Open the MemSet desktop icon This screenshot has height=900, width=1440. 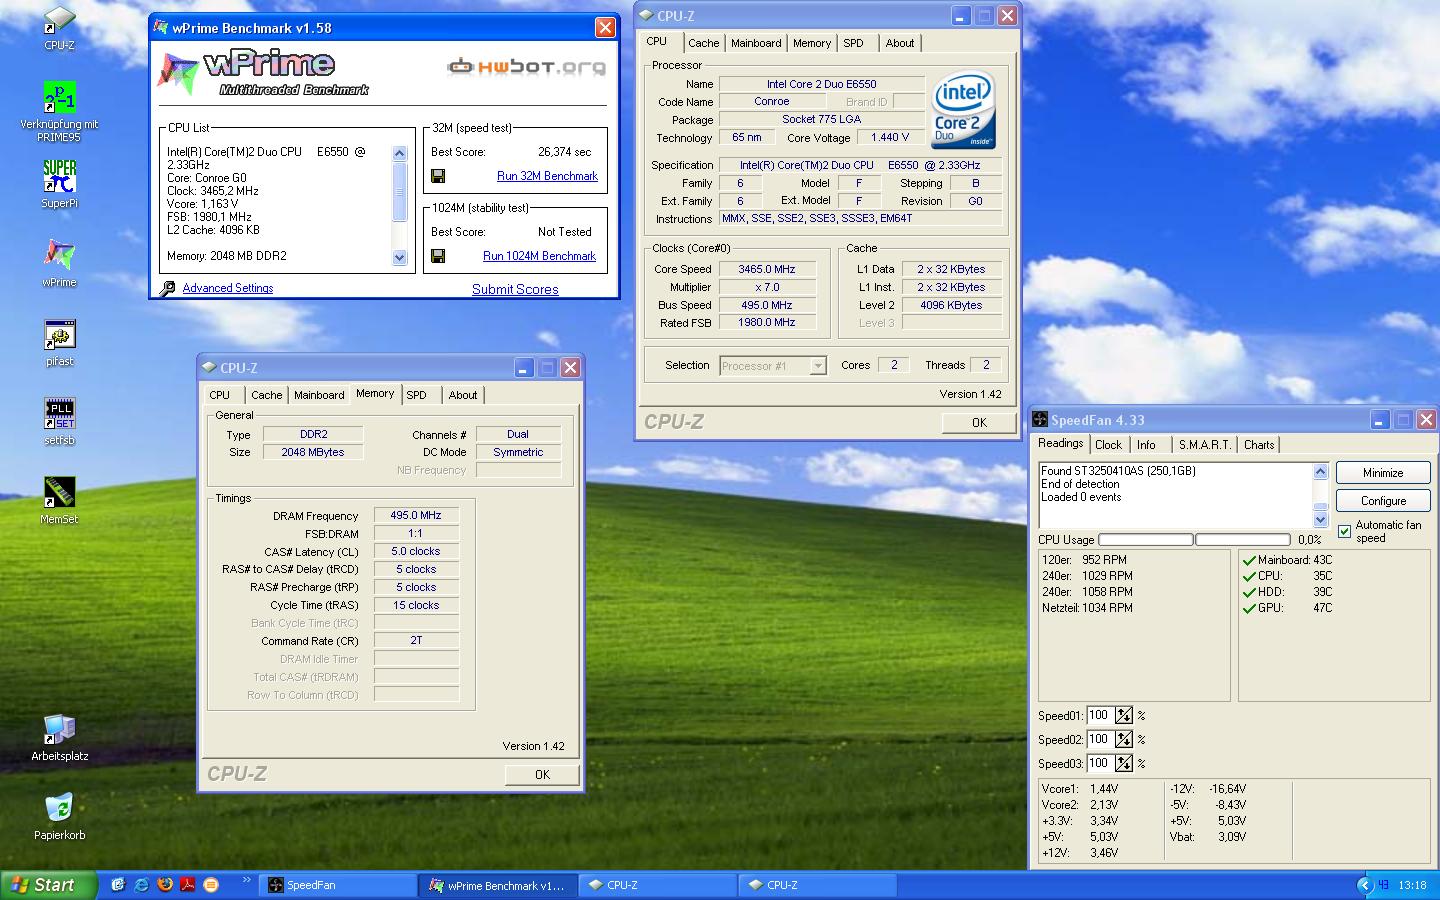click(x=59, y=500)
